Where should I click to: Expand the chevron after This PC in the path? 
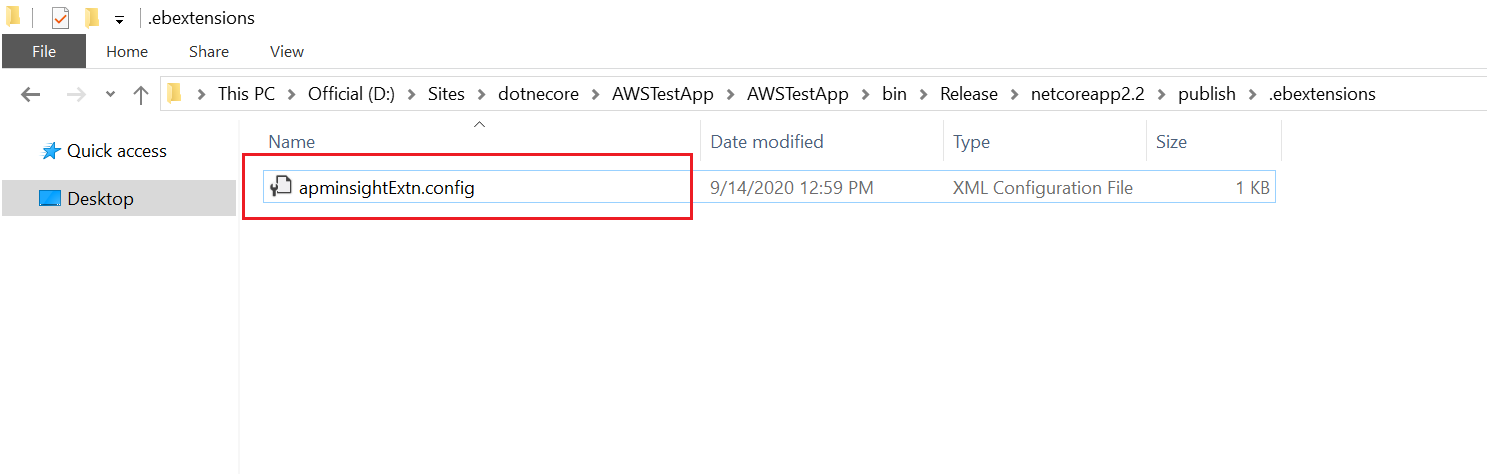pyautogui.click(x=291, y=94)
